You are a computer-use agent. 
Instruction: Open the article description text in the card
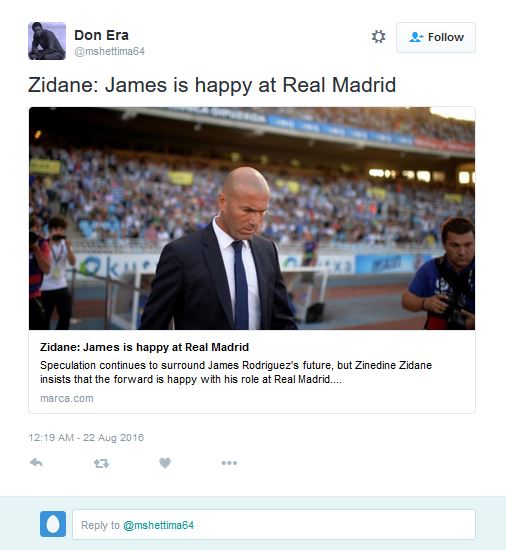(x=236, y=372)
